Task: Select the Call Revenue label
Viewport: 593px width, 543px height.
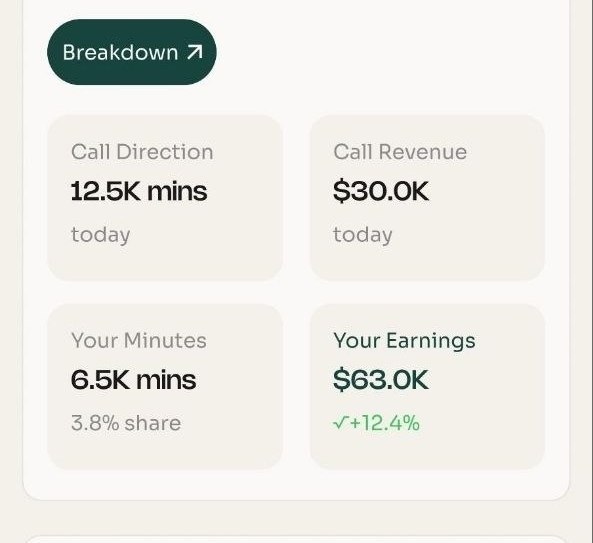Action: (x=400, y=152)
